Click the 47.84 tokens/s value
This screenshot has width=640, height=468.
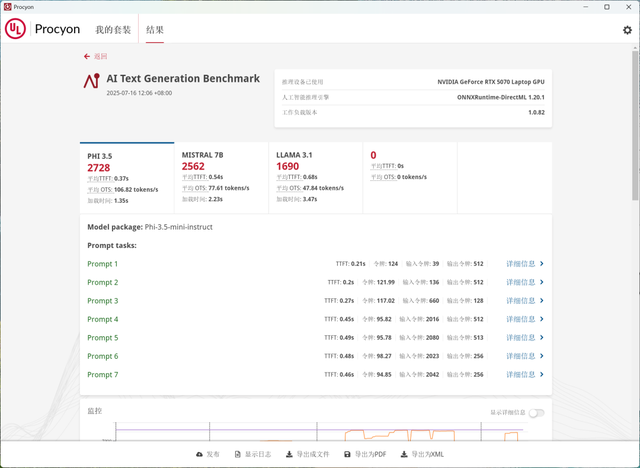click(323, 188)
